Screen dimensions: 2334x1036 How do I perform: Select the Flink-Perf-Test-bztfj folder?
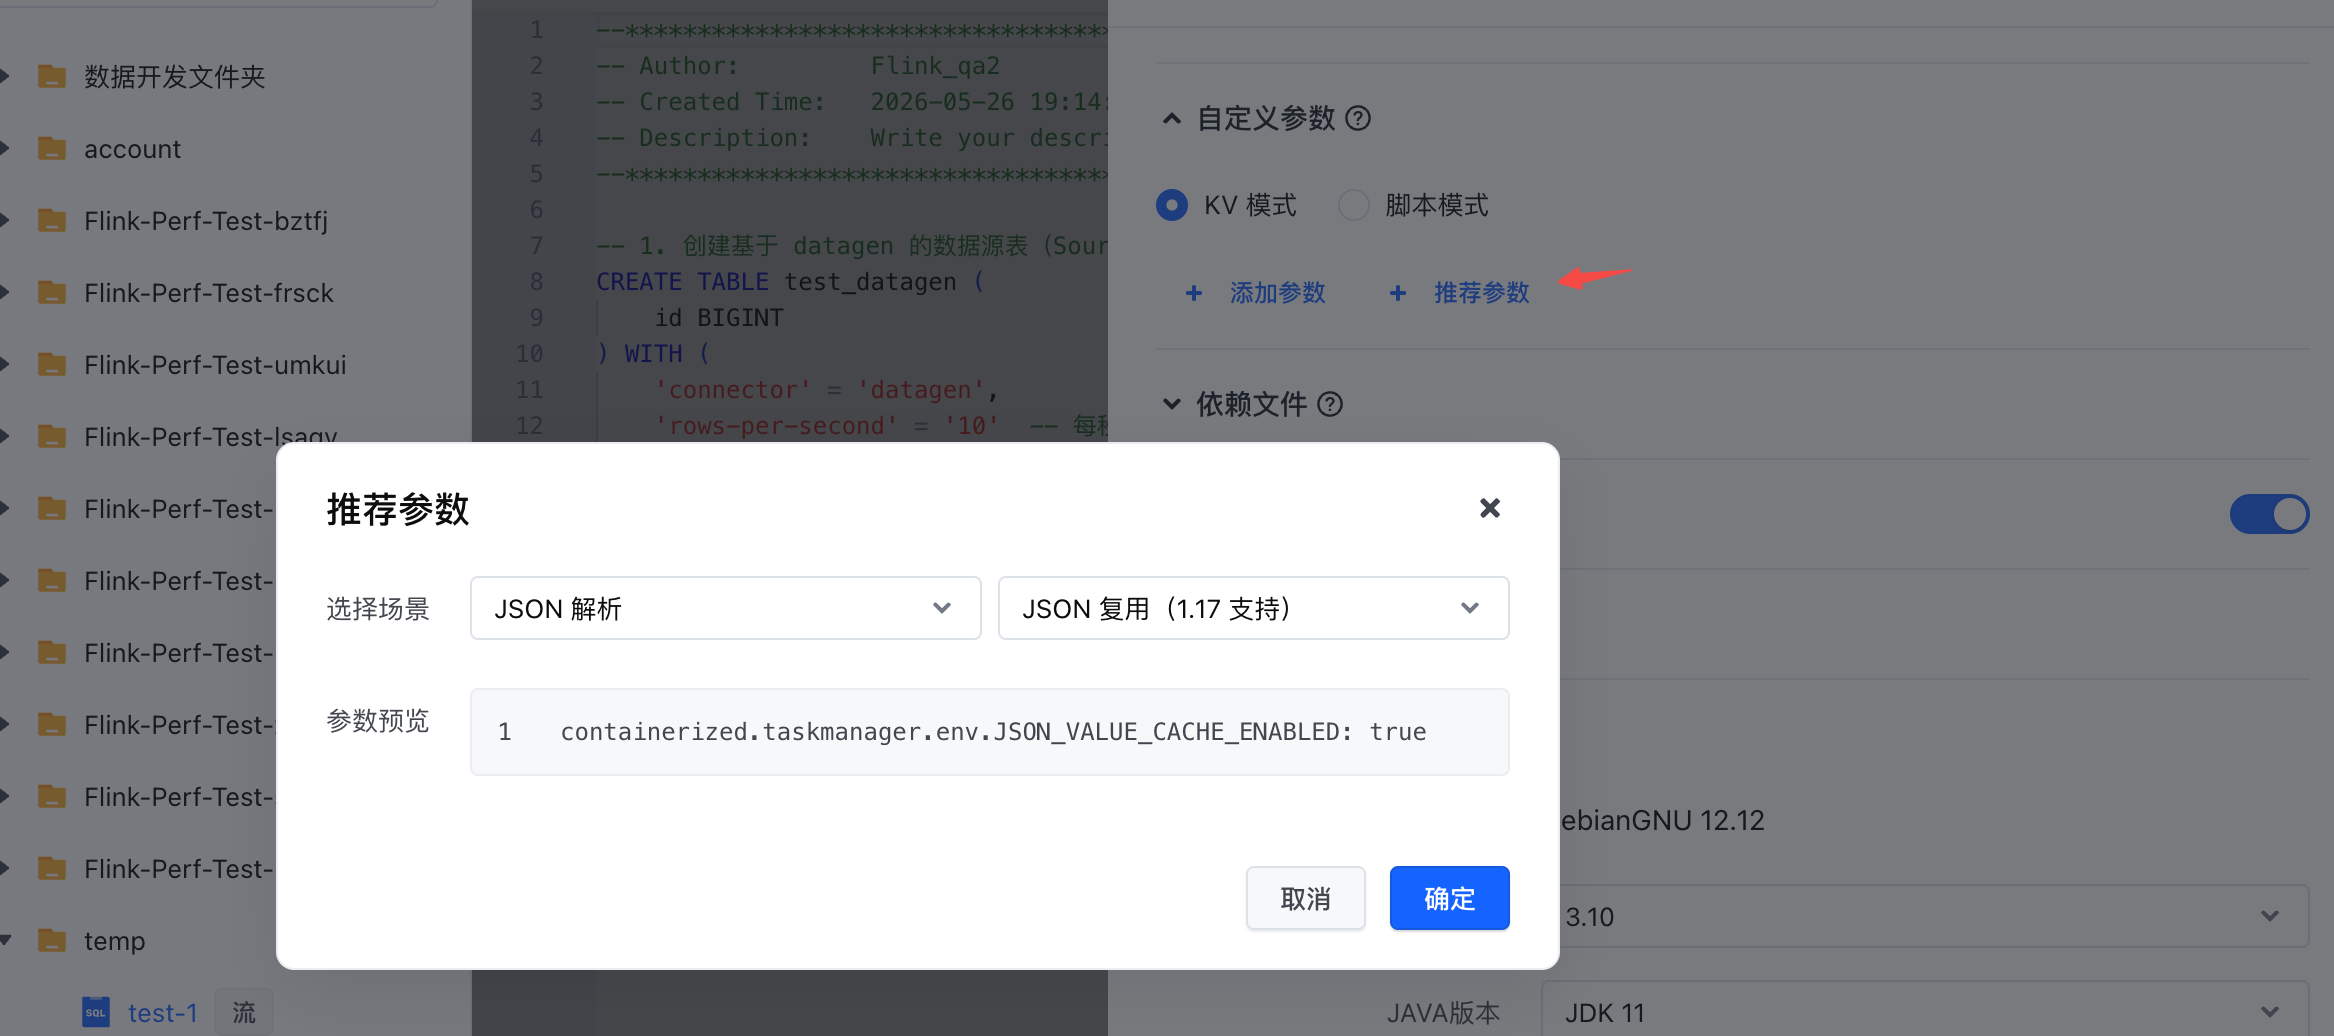(x=206, y=221)
